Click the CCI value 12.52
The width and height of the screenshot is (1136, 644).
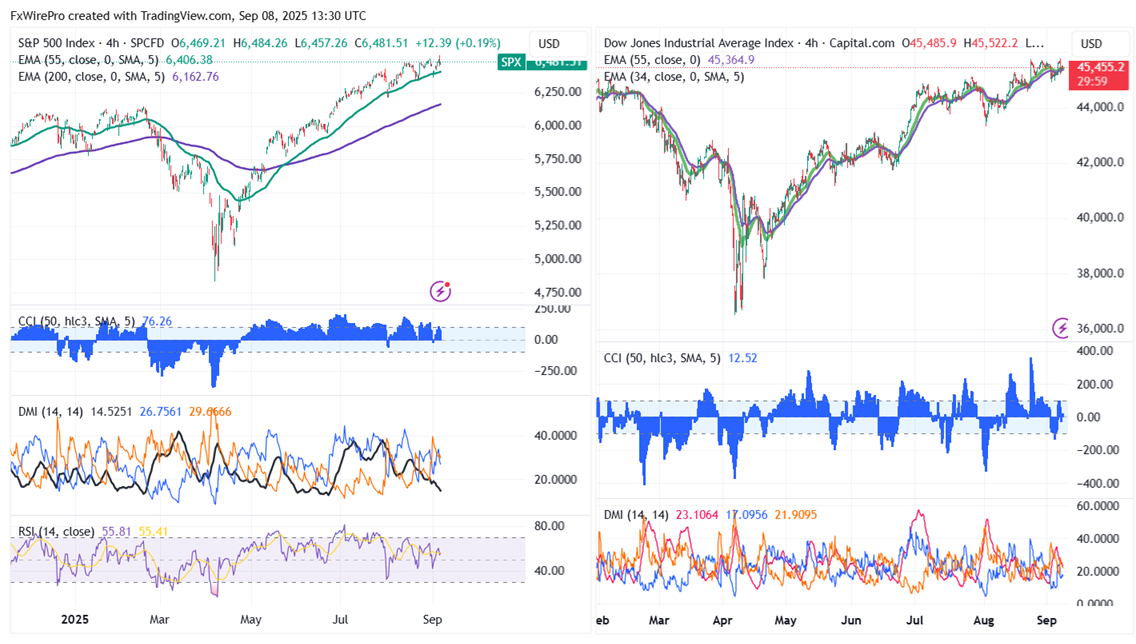point(743,358)
